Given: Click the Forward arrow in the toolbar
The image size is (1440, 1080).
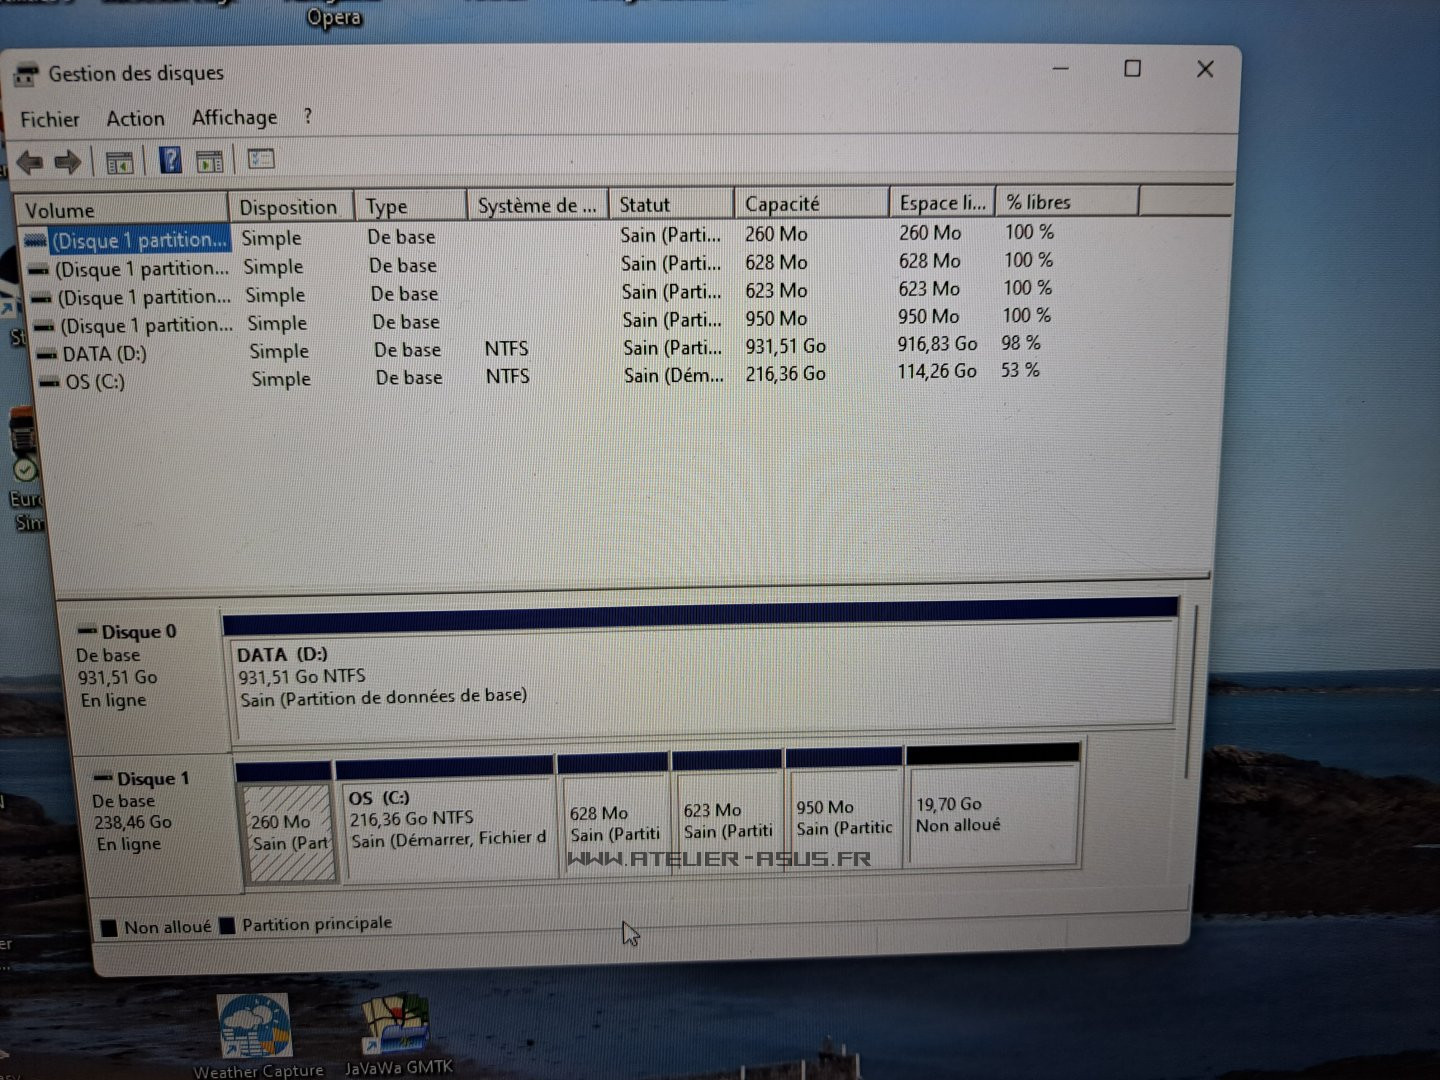Looking at the screenshot, I should [68, 161].
